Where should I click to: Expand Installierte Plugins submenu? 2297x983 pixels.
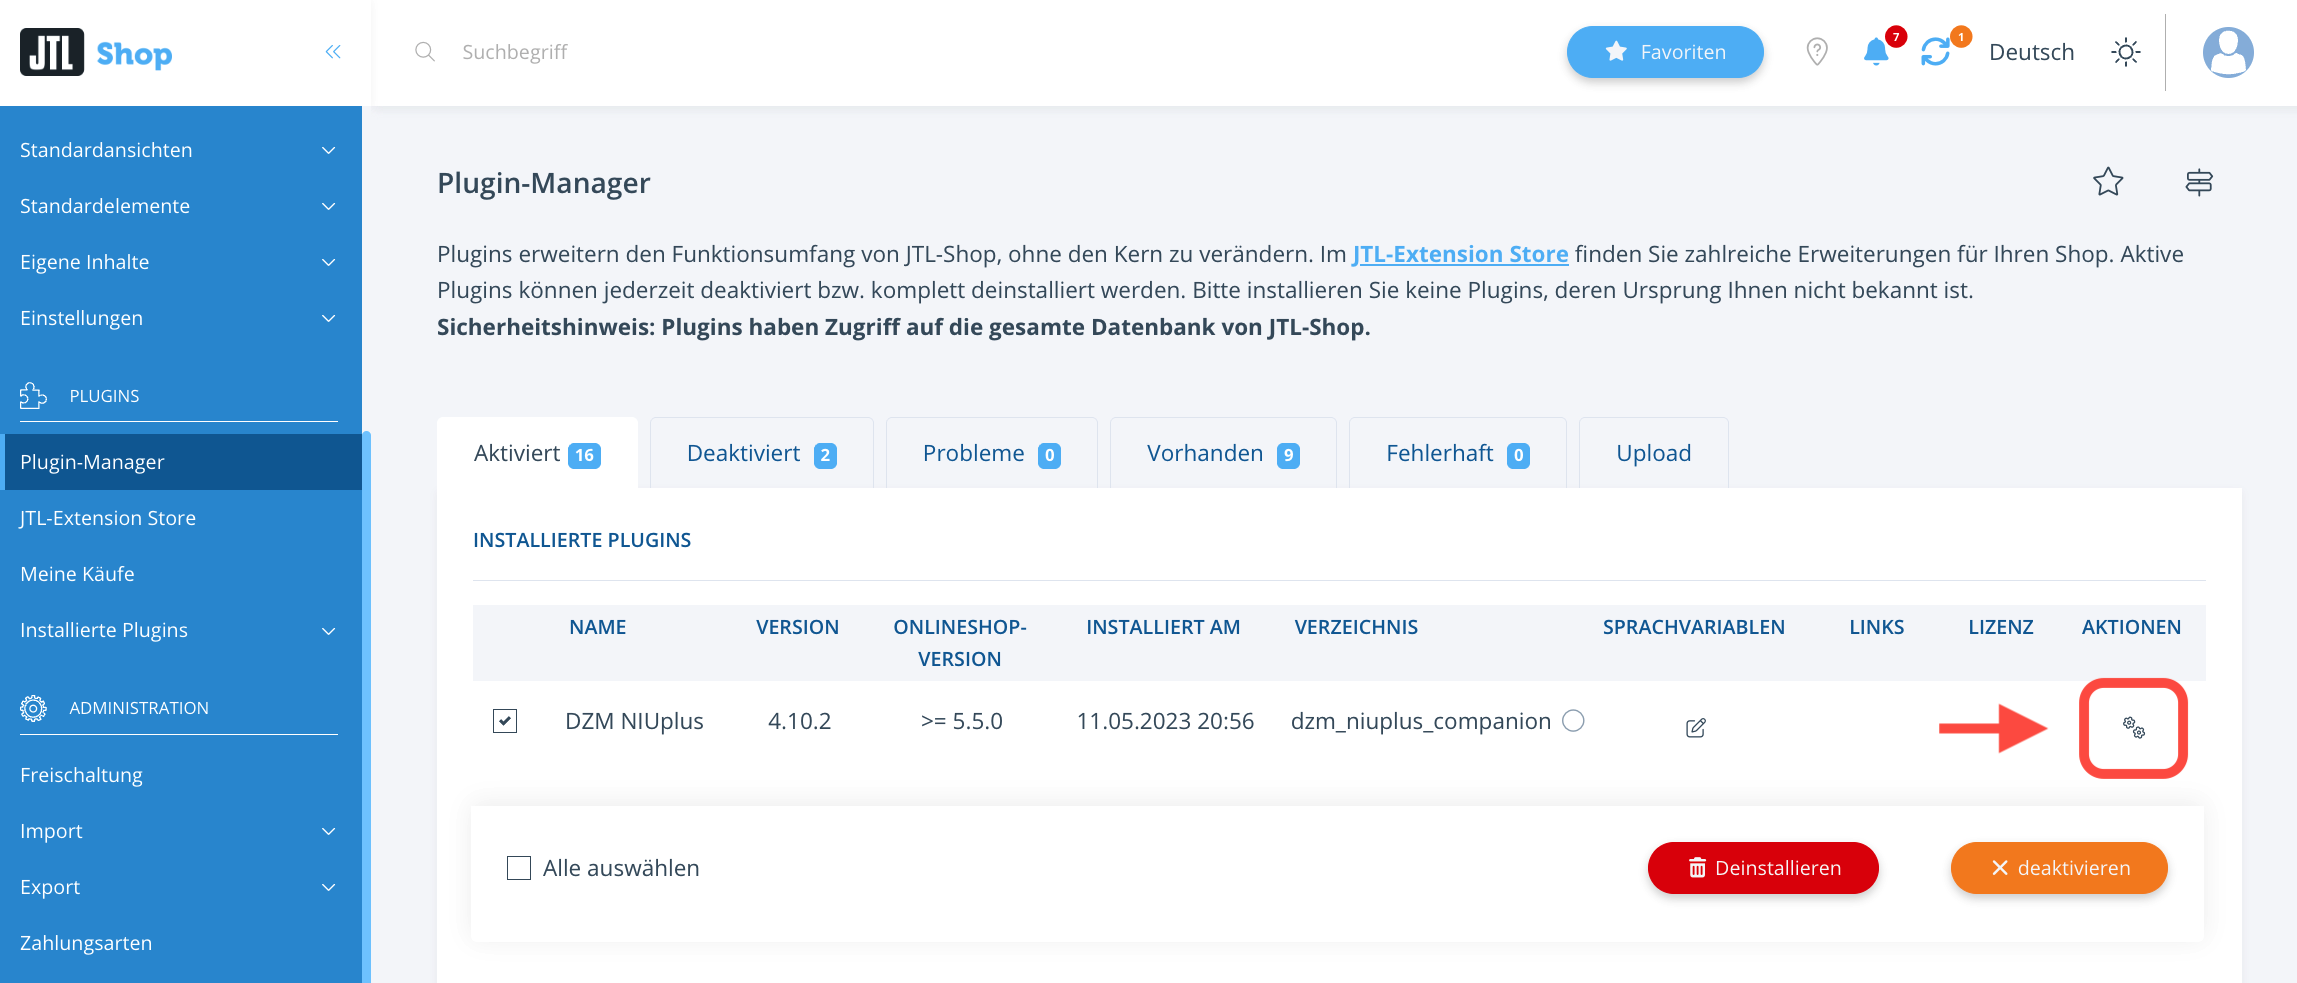tap(181, 630)
